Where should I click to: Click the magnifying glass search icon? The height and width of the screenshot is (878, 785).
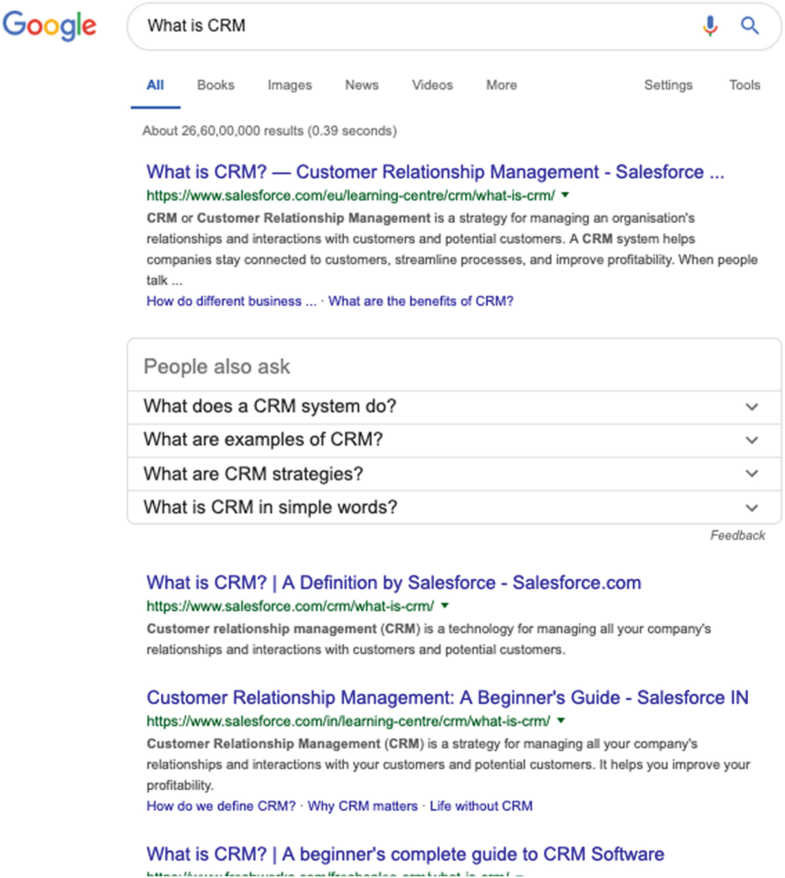750,26
